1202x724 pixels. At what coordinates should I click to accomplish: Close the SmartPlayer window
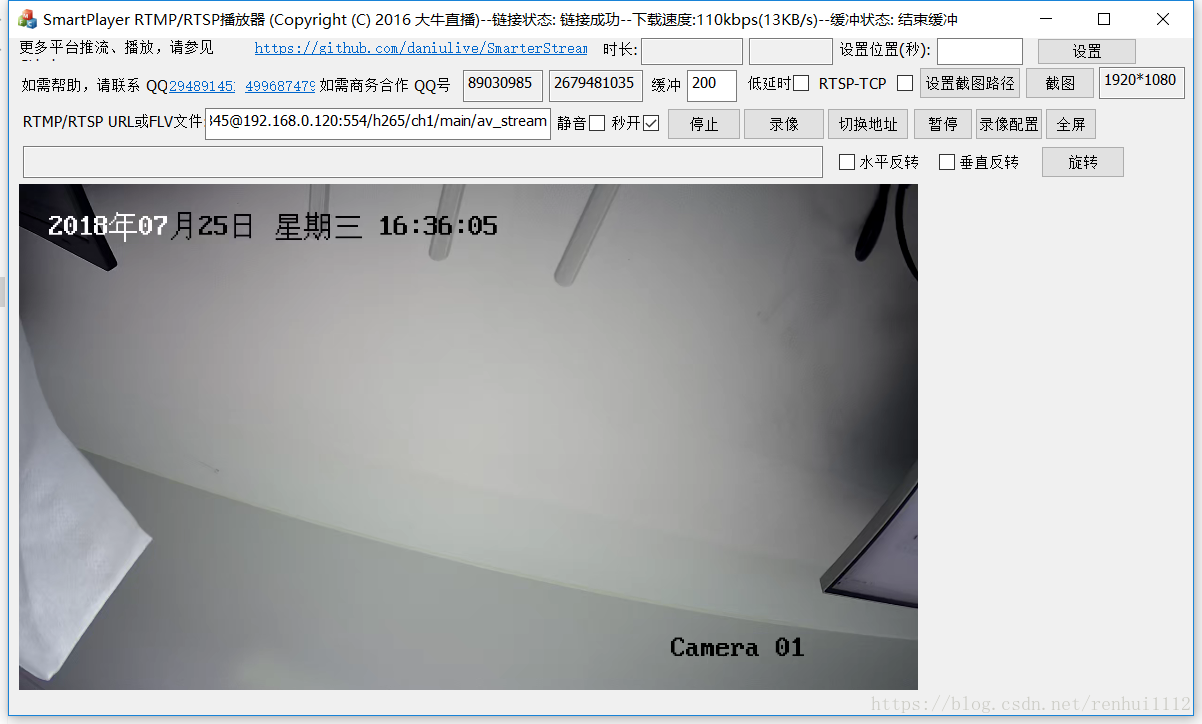tap(1163, 19)
